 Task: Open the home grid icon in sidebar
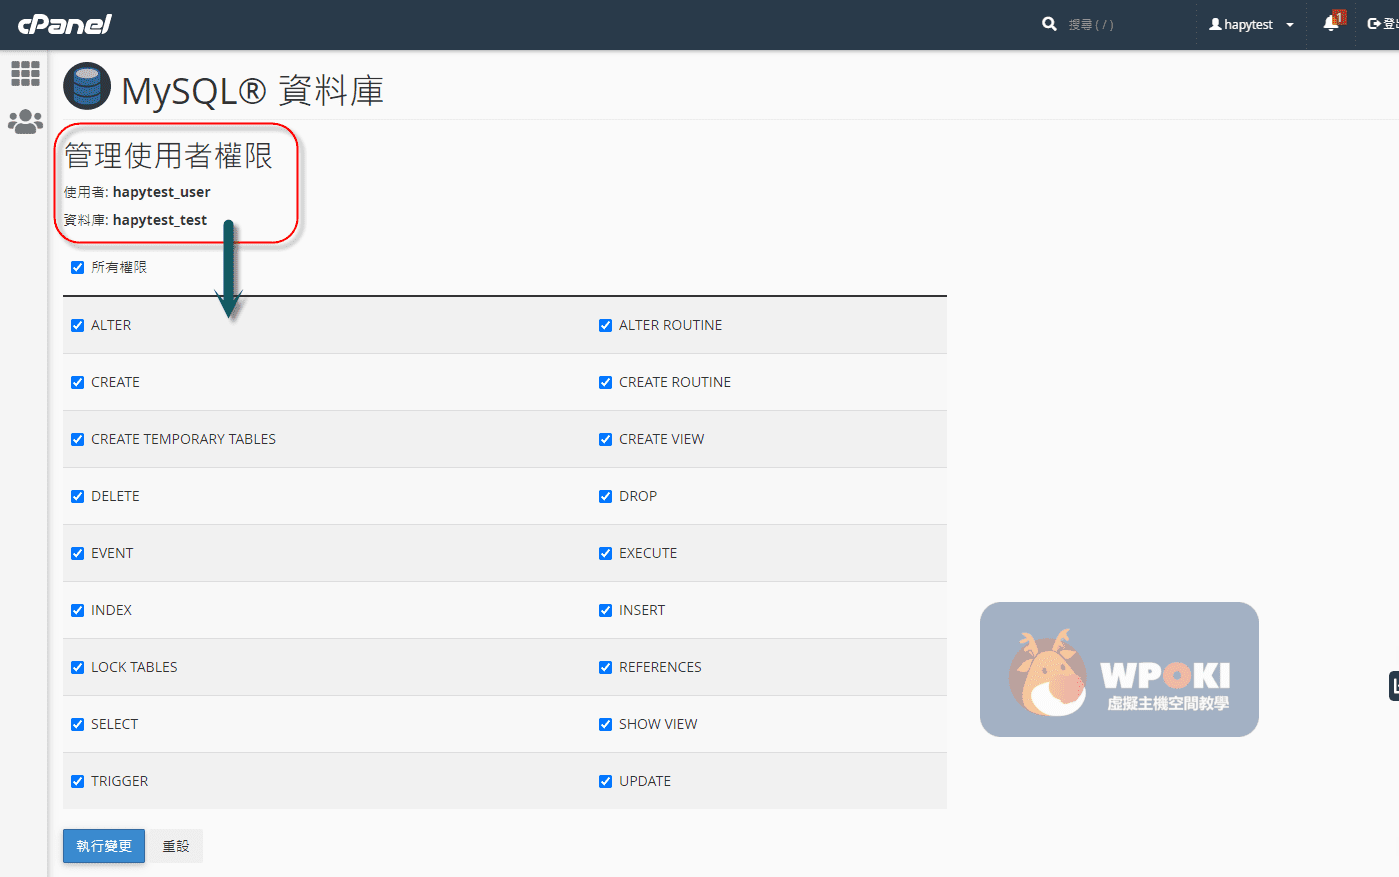click(x=25, y=73)
